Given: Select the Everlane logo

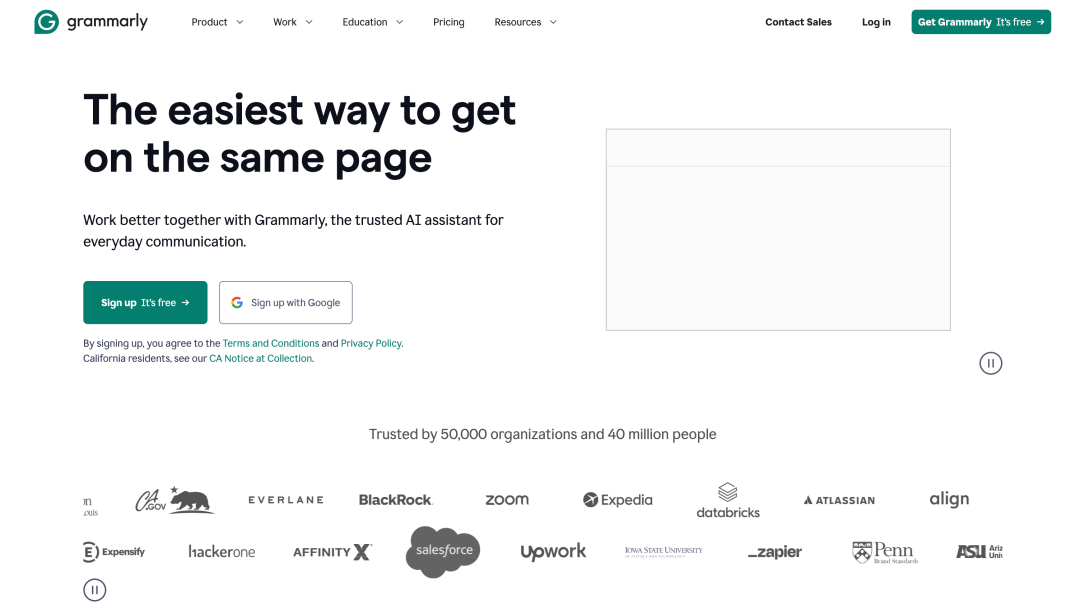Looking at the screenshot, I should click(x=286, y=500).
